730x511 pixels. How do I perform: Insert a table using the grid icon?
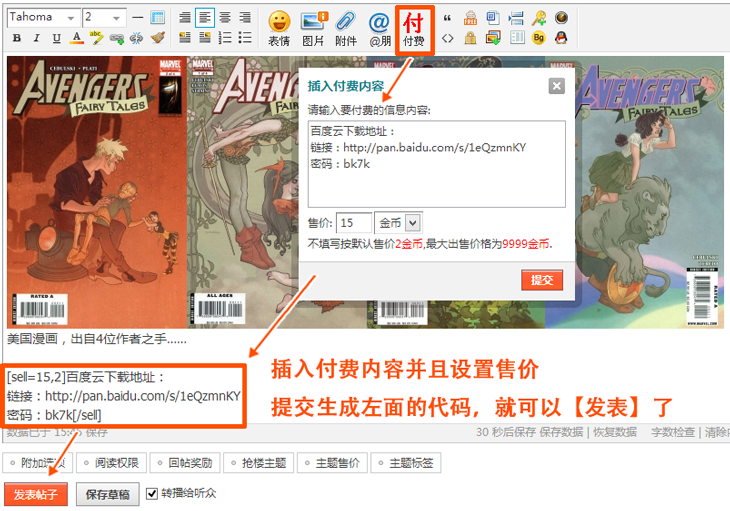coord(158,18)
